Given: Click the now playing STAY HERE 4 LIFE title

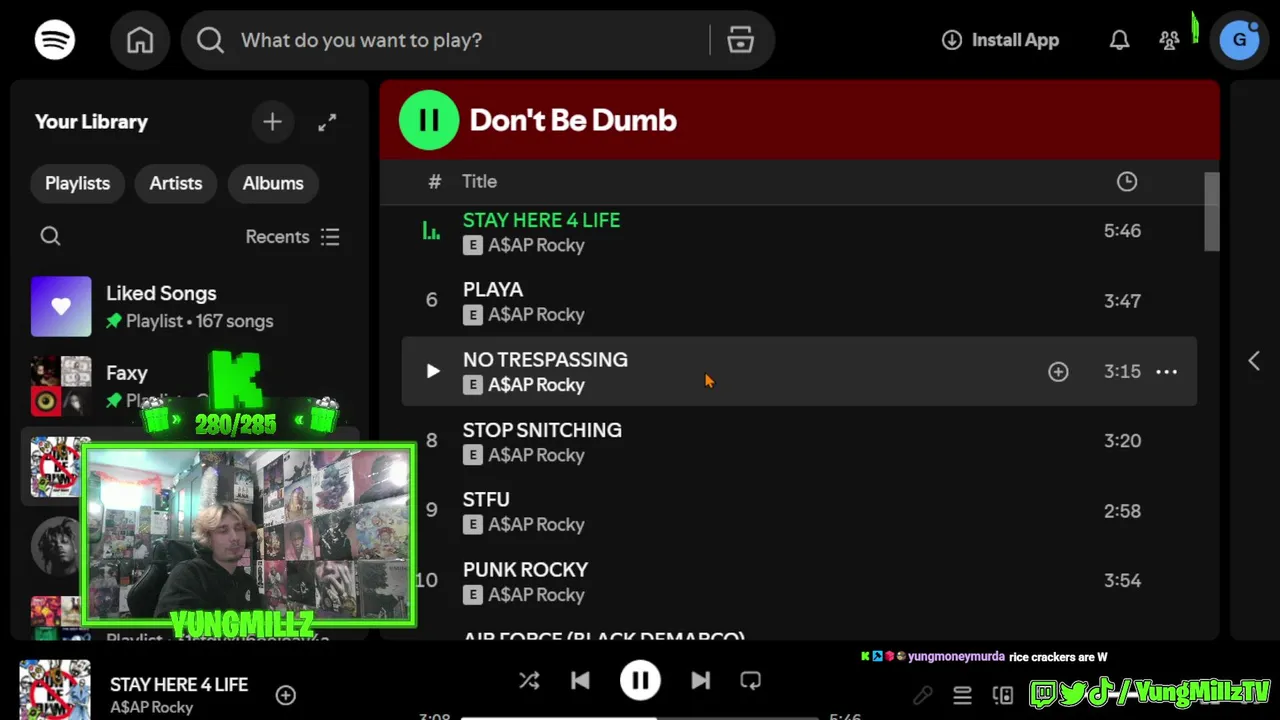Looking at the screenshot, I should pos(179,685).
